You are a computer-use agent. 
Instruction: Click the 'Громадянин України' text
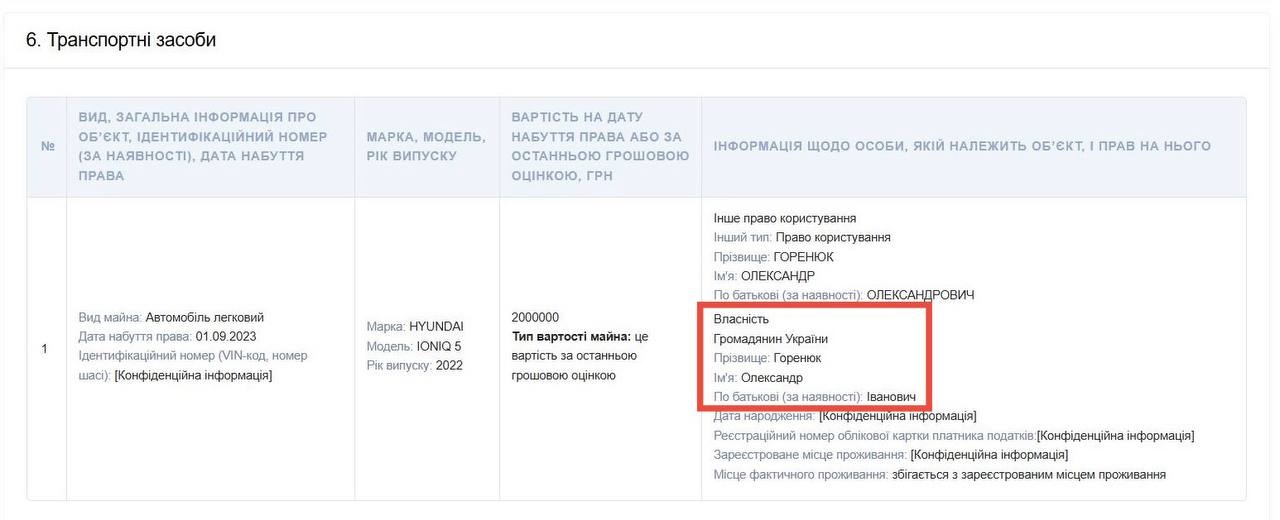(x=771, y=339)
